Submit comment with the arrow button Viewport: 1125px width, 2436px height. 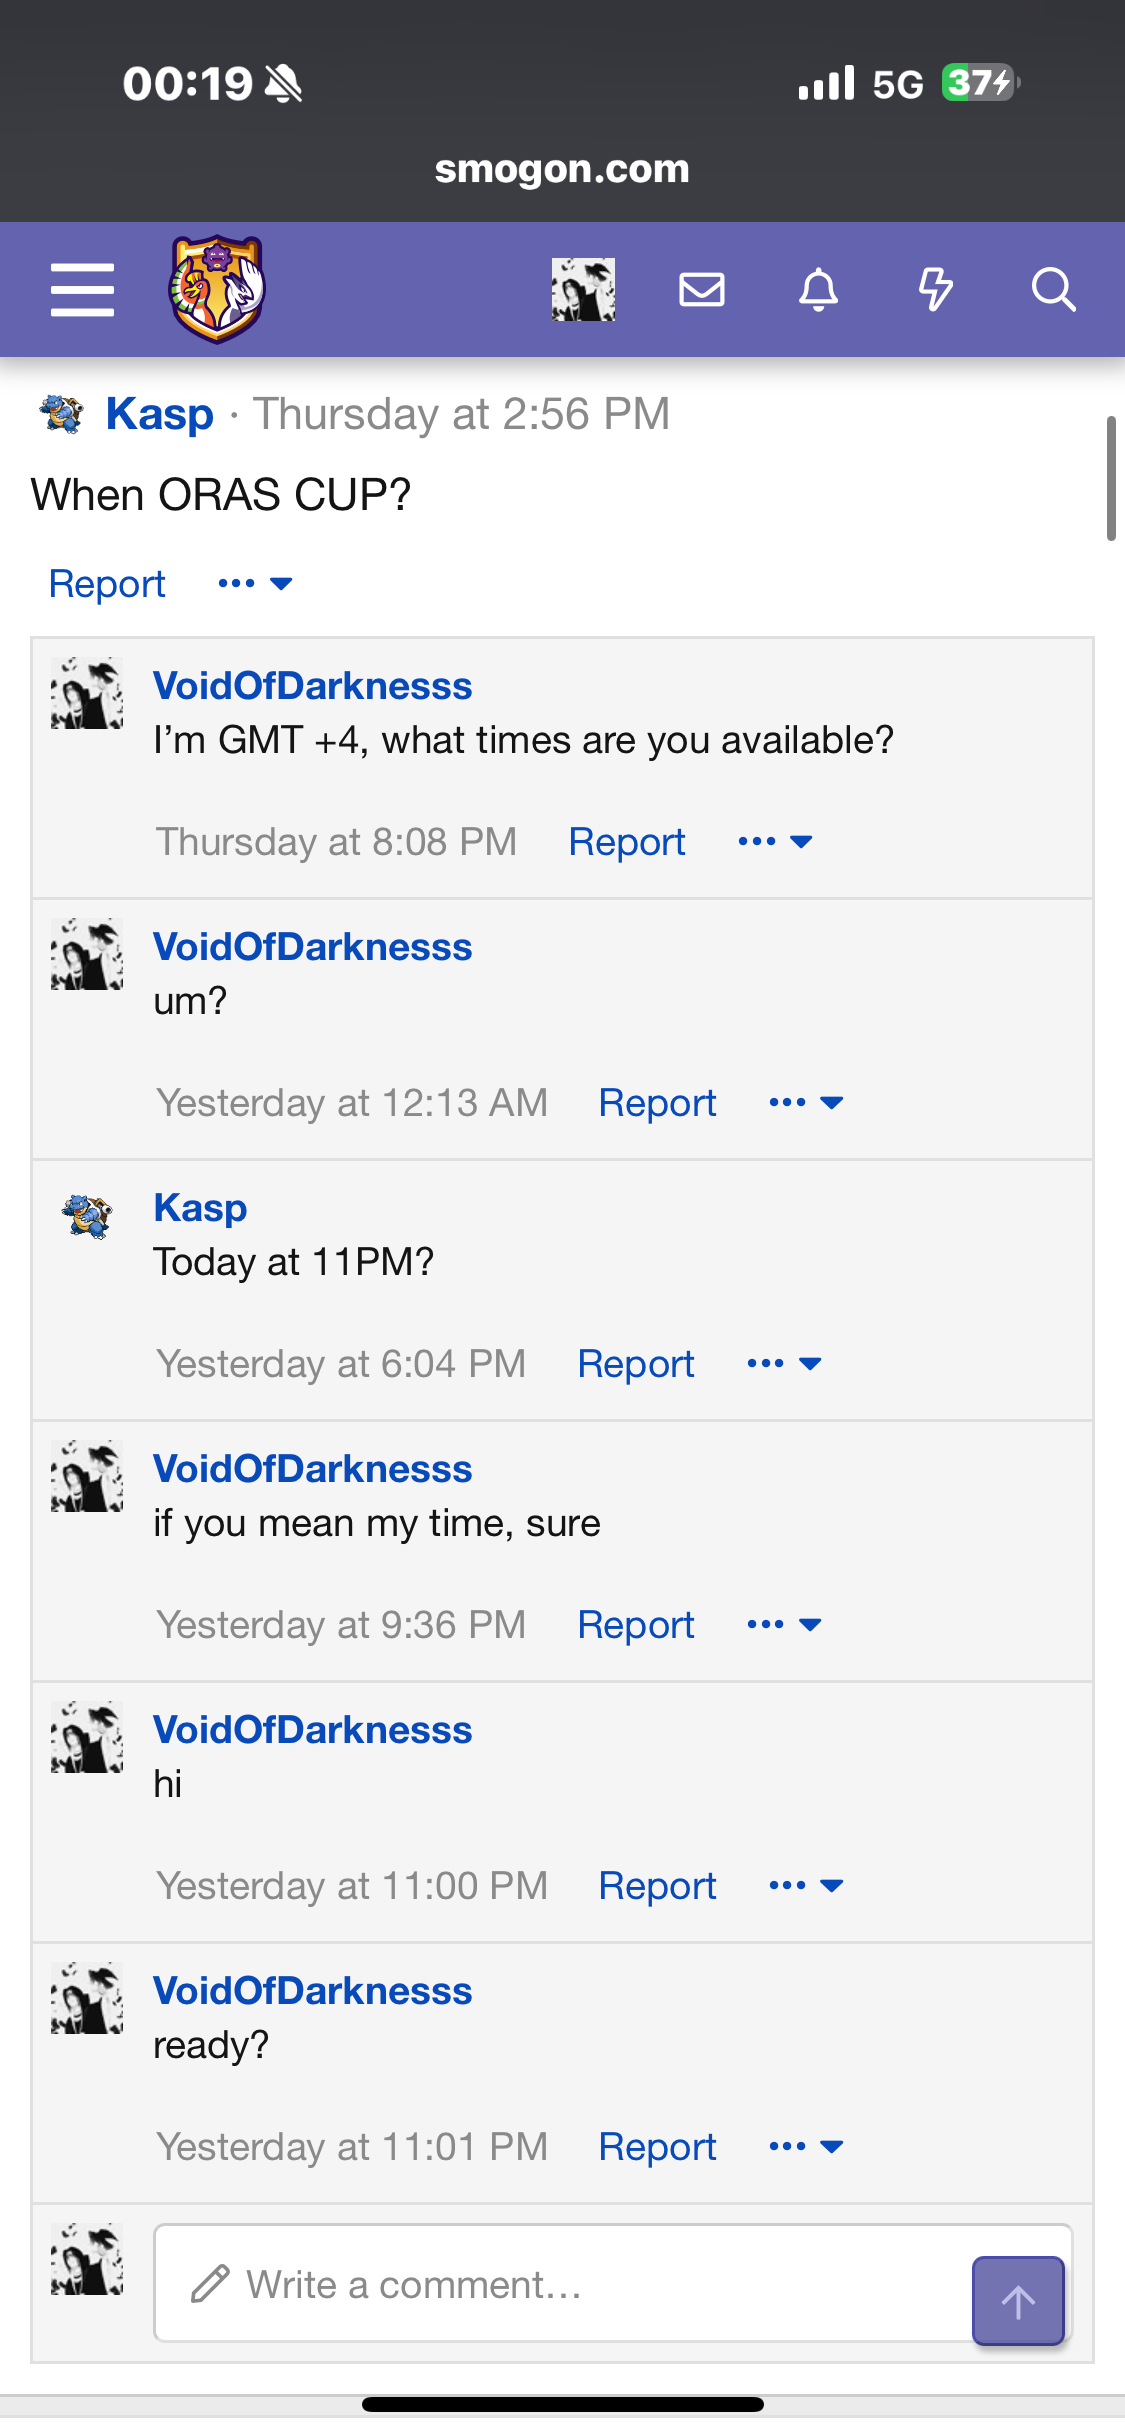click(1017, 2301)
